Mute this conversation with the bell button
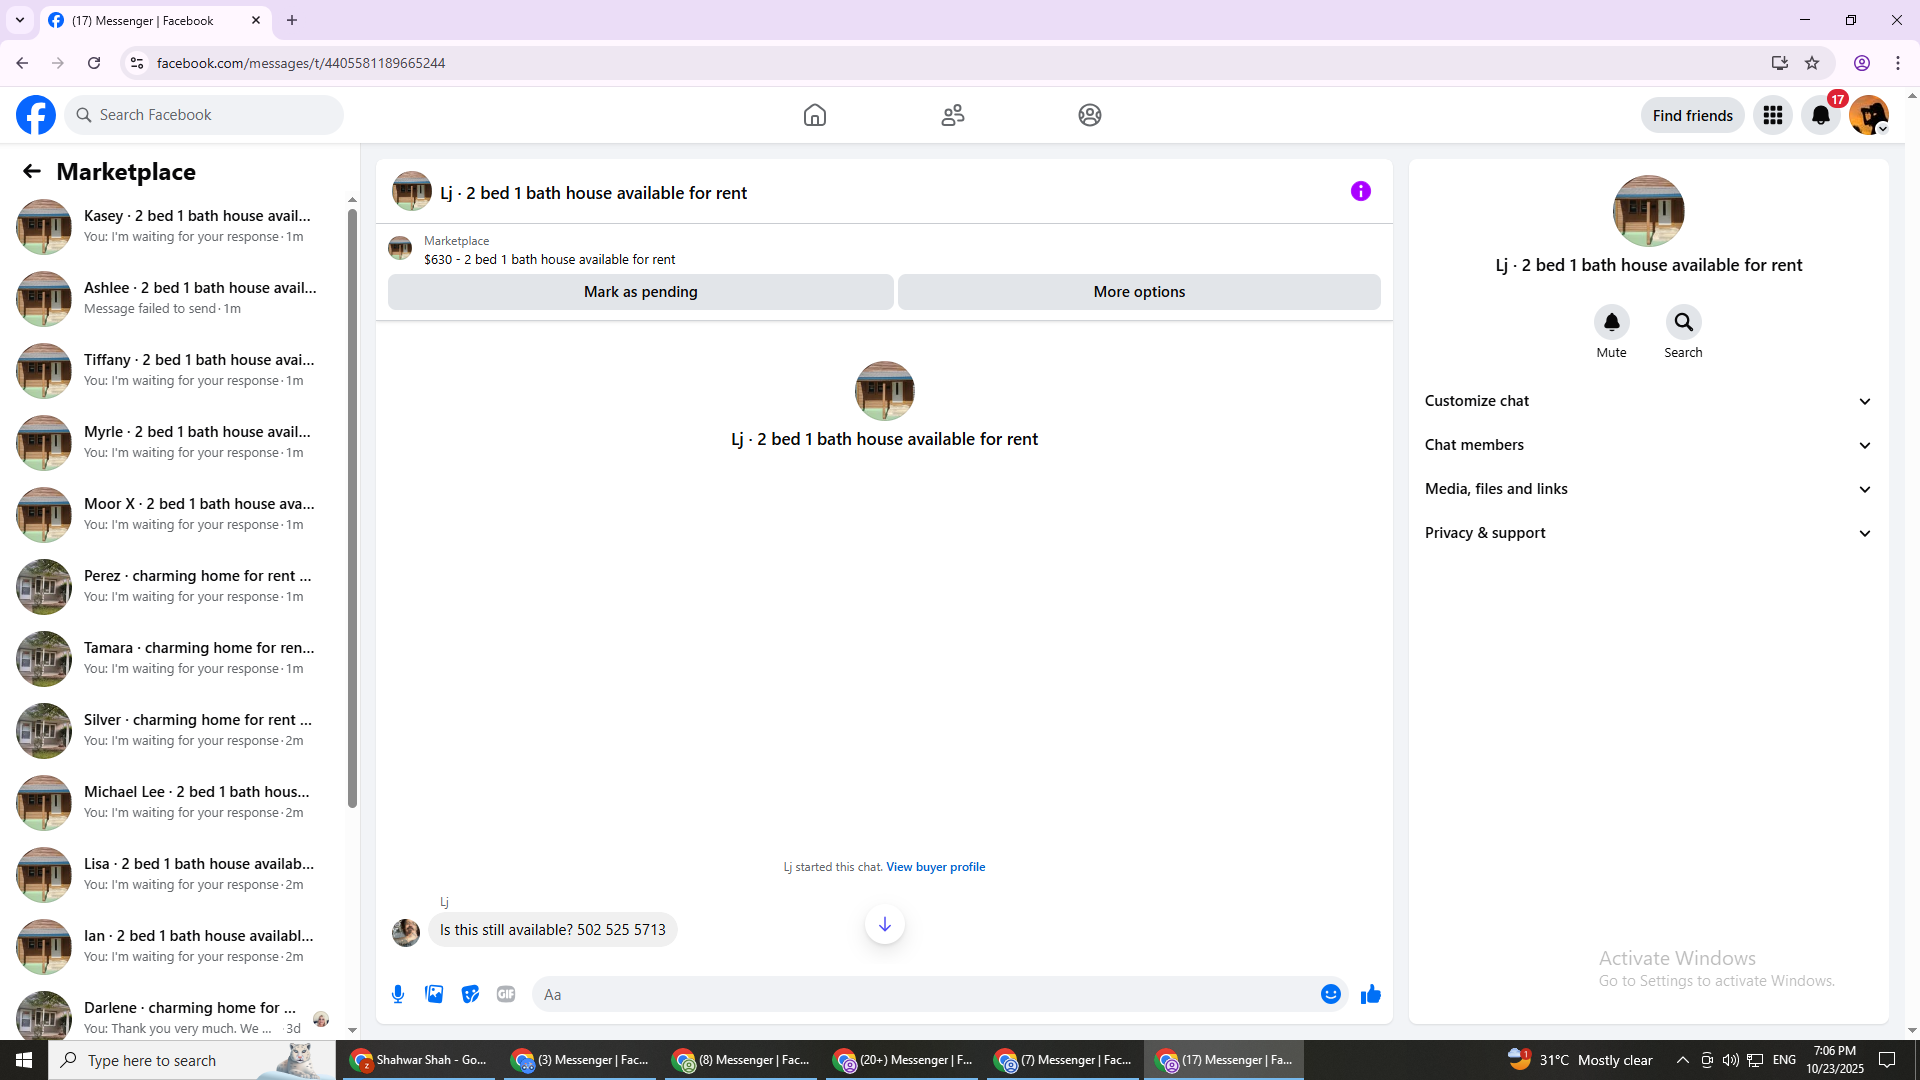This screenshot has width=1920, height=1080. pos(1611,322)
